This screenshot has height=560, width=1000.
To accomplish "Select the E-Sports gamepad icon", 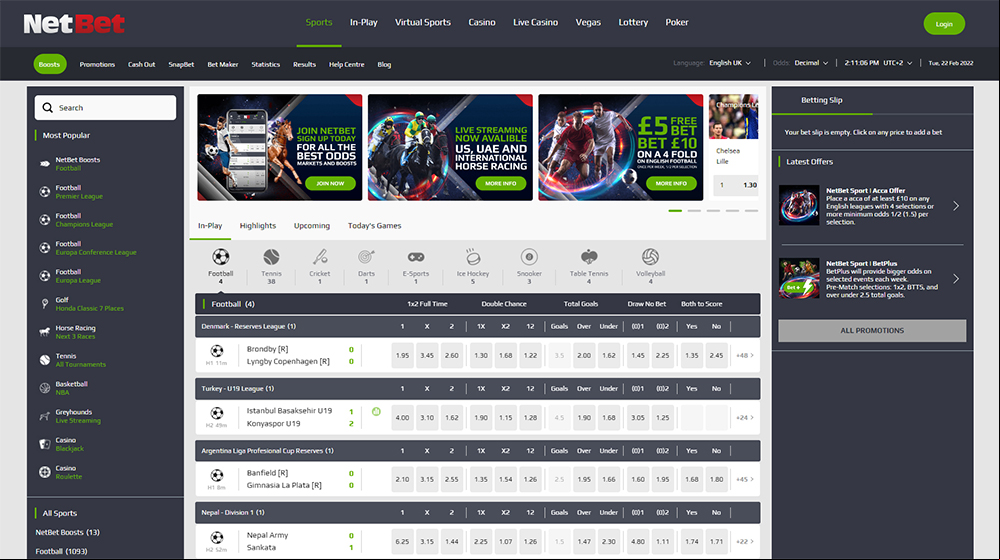I will [416, 257].
